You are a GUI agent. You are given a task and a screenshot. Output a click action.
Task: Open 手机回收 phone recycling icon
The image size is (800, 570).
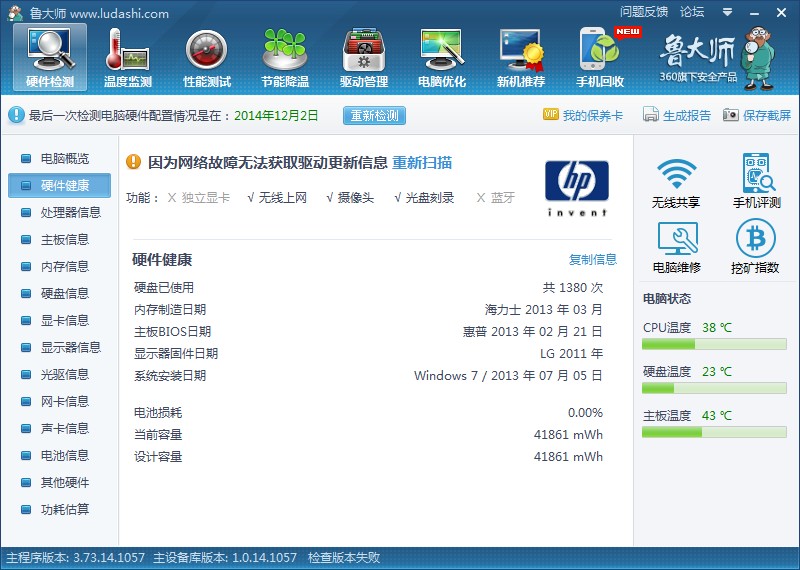[x=600, y=57]
